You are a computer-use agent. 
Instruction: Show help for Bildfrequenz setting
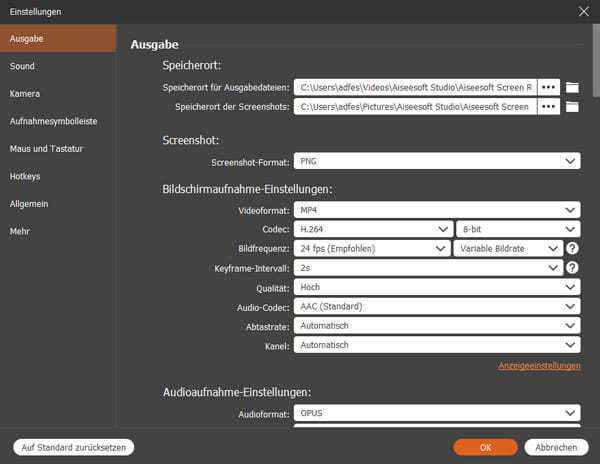click(x=573, y=248)
